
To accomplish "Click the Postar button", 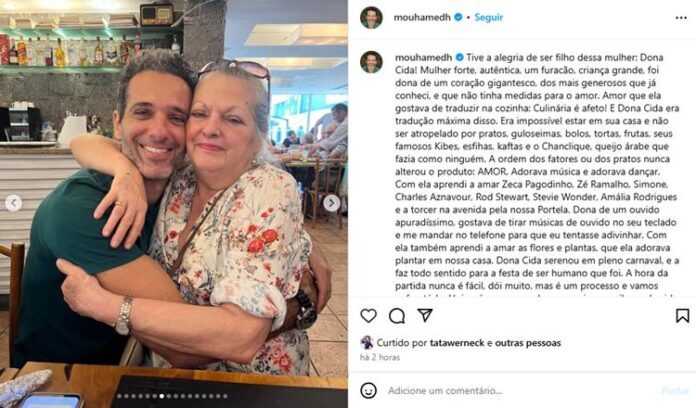I will click(x=675, y=391).
